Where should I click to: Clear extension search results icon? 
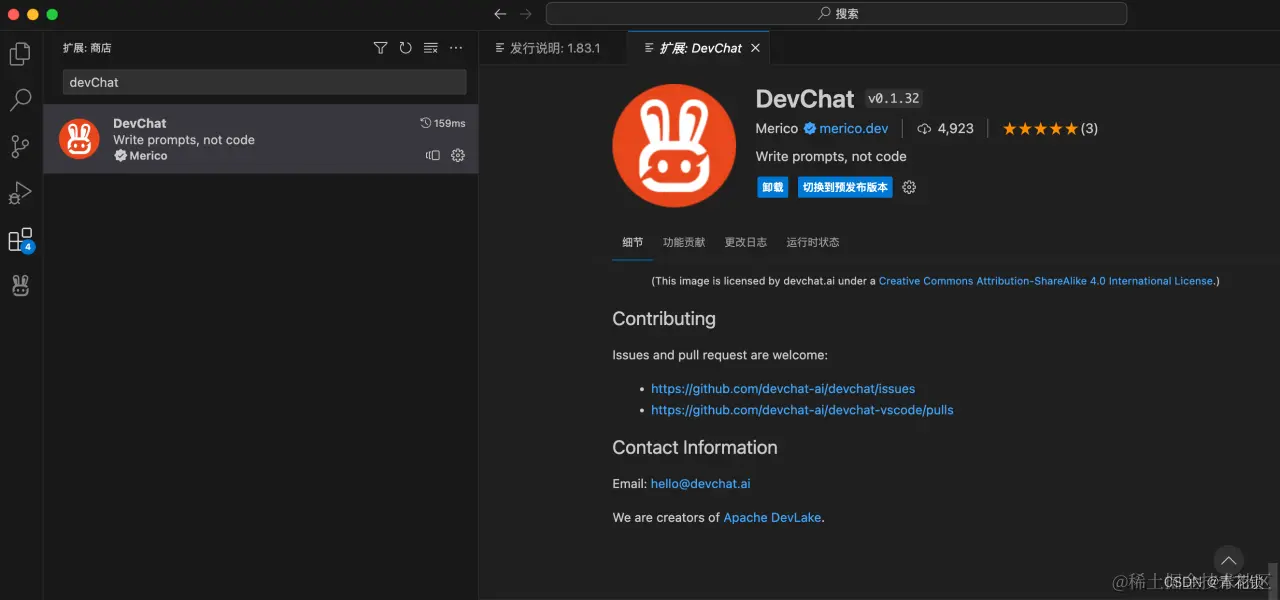coord(431,48)
